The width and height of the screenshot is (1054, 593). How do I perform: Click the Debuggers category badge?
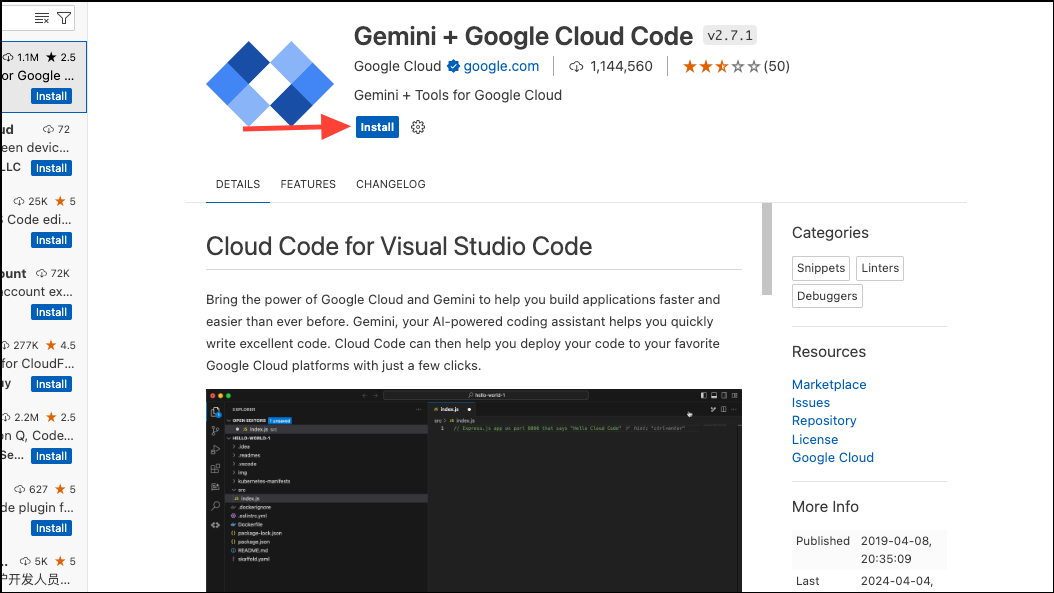click(x=826, y=295)
